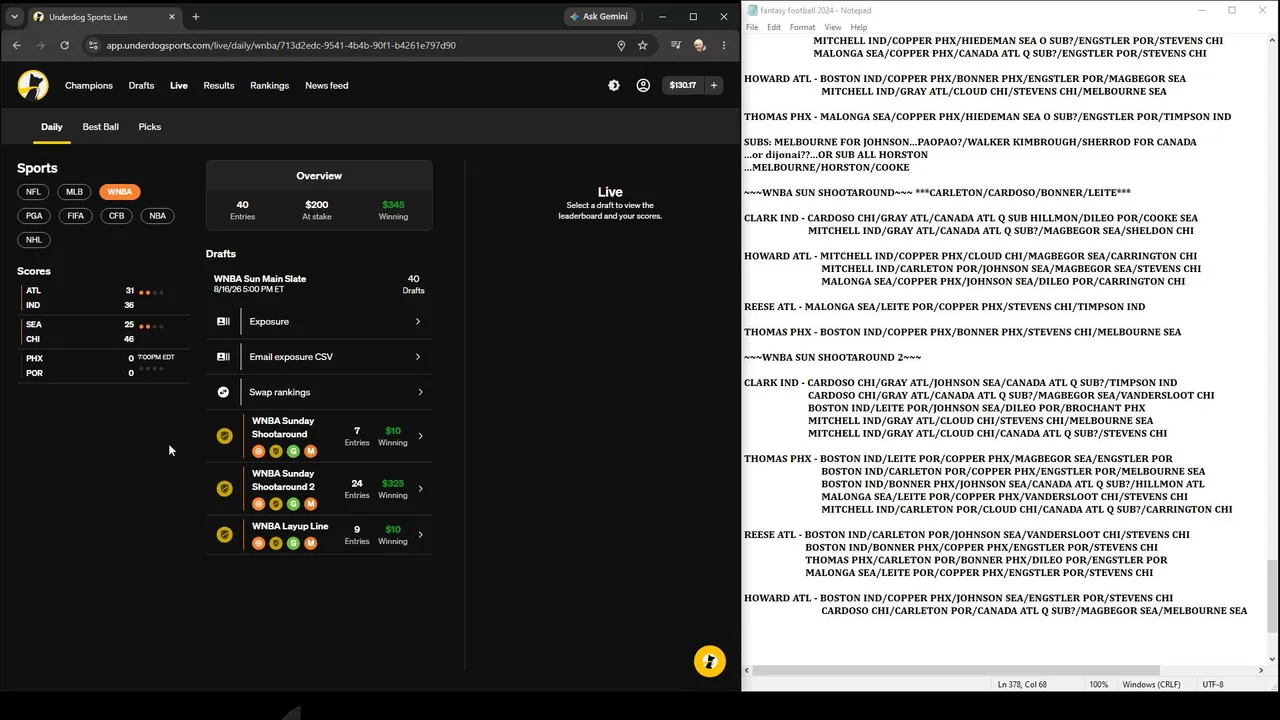Open Notepad Format menu
This screenshot has height=720, width=1280.
pos(802,27)
